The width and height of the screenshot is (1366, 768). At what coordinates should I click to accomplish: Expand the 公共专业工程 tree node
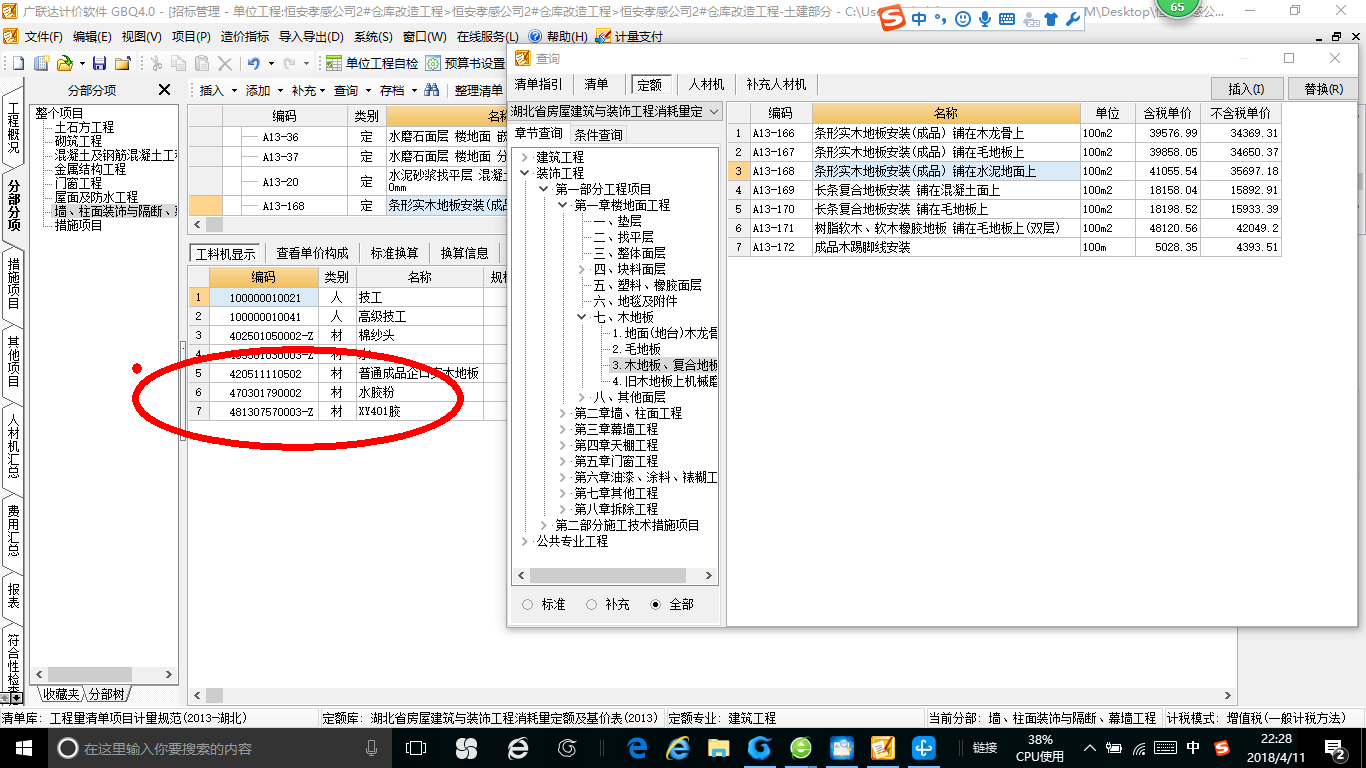(525, 541)
